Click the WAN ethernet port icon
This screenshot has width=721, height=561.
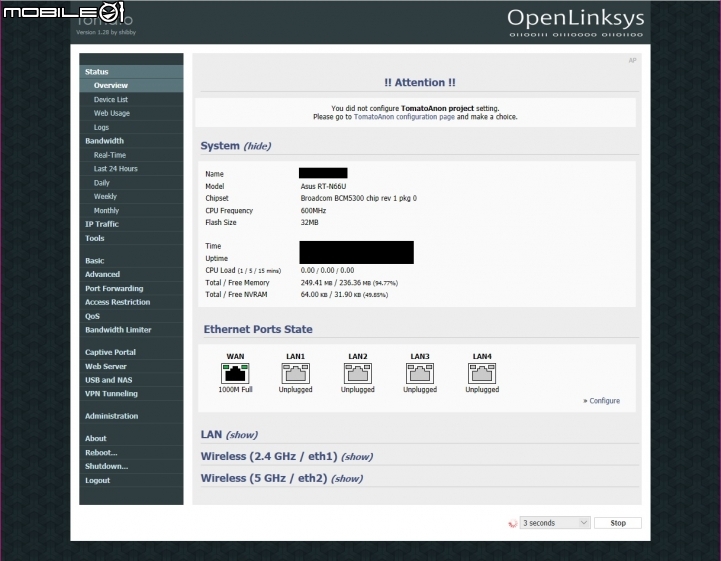click(x=235, y=373)
